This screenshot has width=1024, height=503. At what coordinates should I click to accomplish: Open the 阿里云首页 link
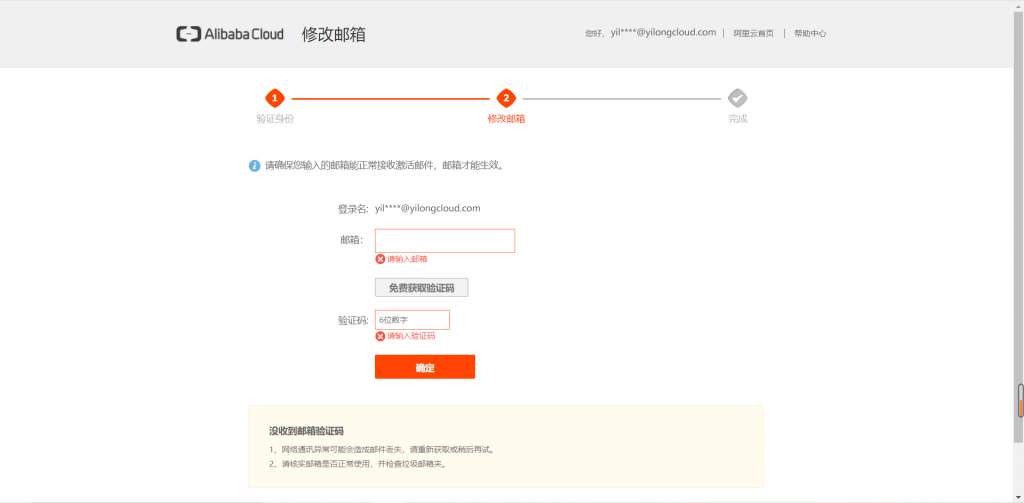754,33
